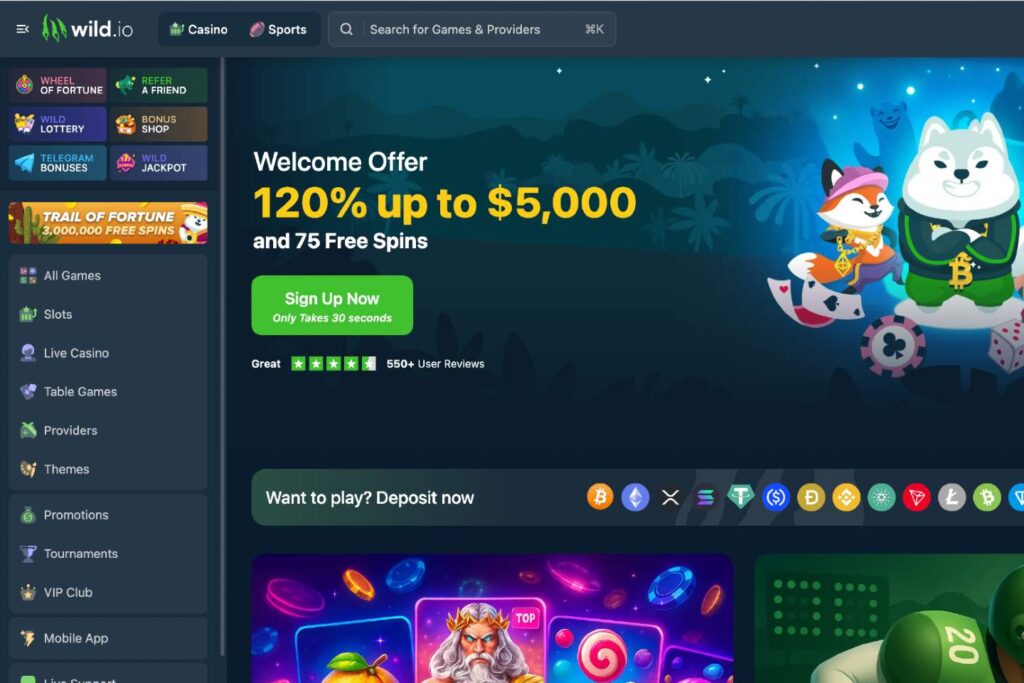Collapse the sidebar with the hamburger icon

click(x=22, y=29)
